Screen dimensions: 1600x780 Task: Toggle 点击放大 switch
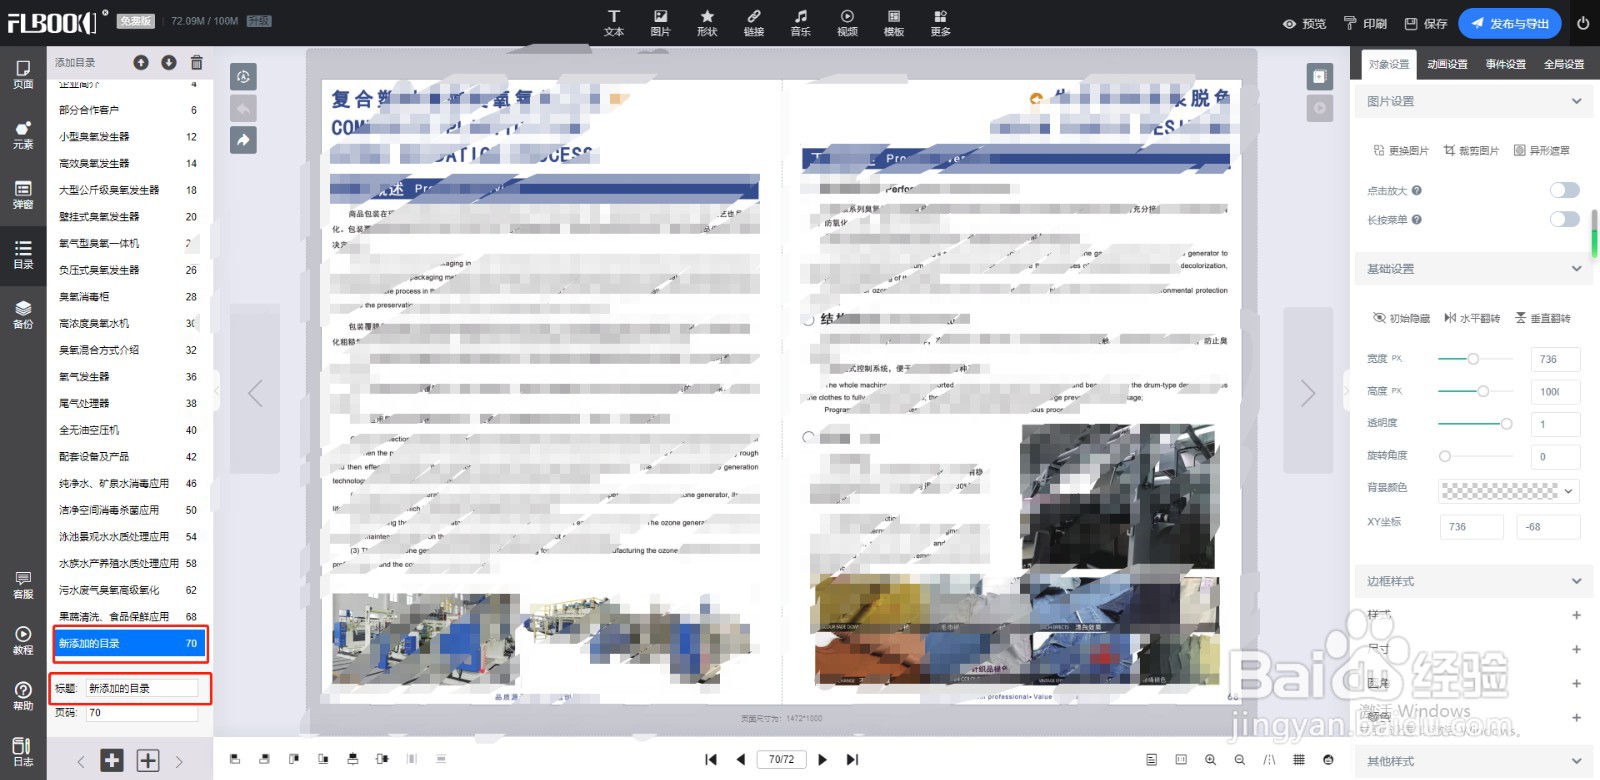1564,190
